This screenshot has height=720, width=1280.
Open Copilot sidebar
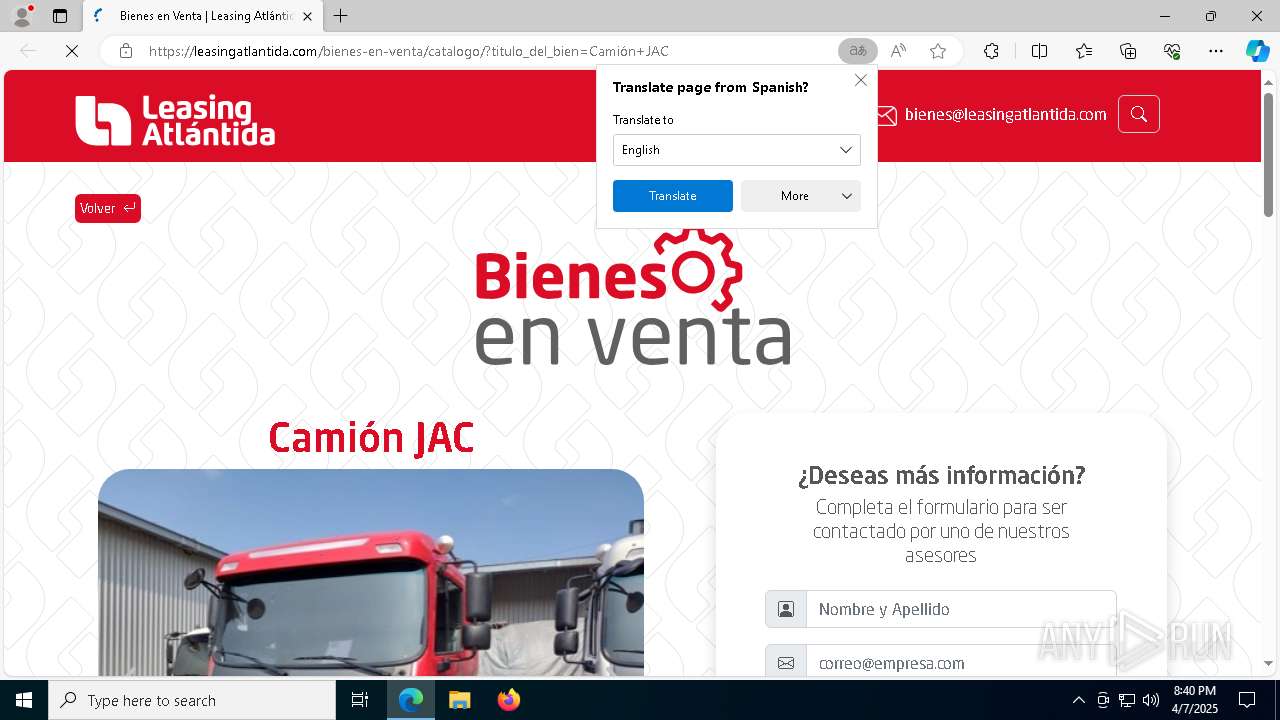pos(1257,51)
